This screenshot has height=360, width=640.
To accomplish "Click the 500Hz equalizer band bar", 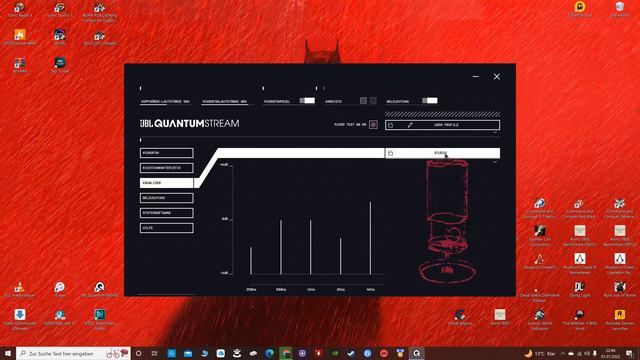I will [x=281, y=247].
